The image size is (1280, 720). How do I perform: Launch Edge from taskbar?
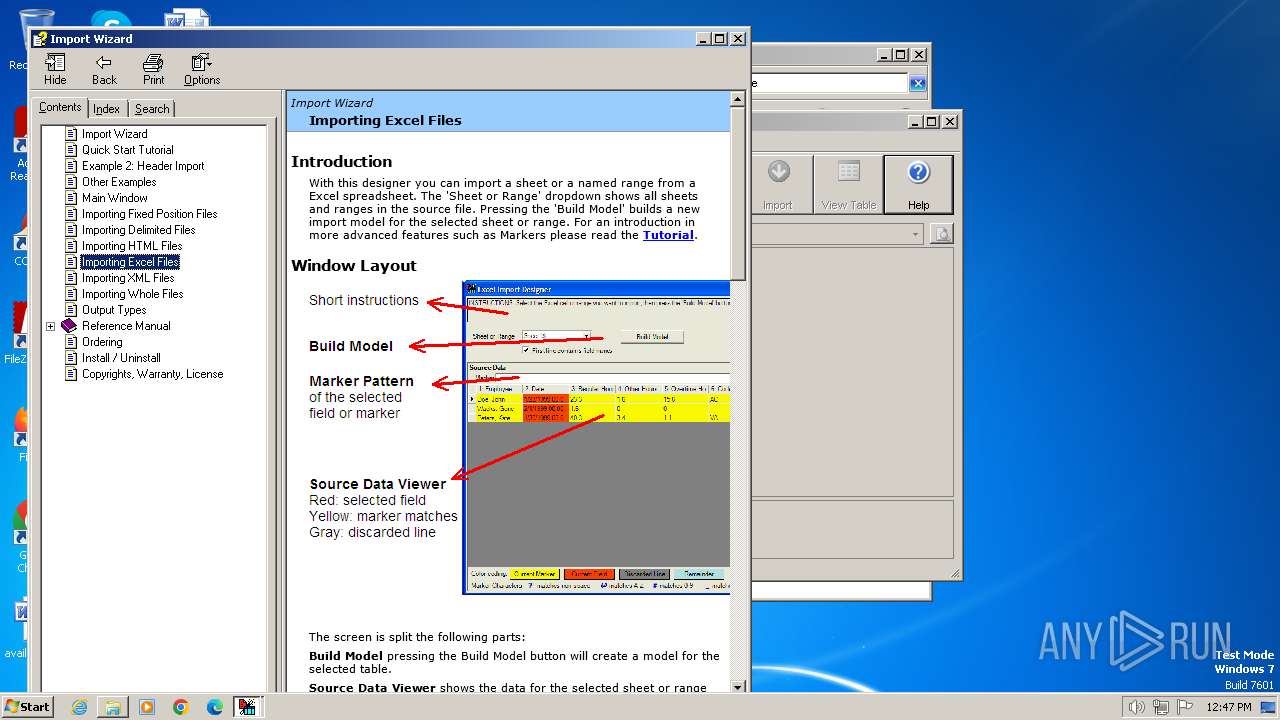215,707
